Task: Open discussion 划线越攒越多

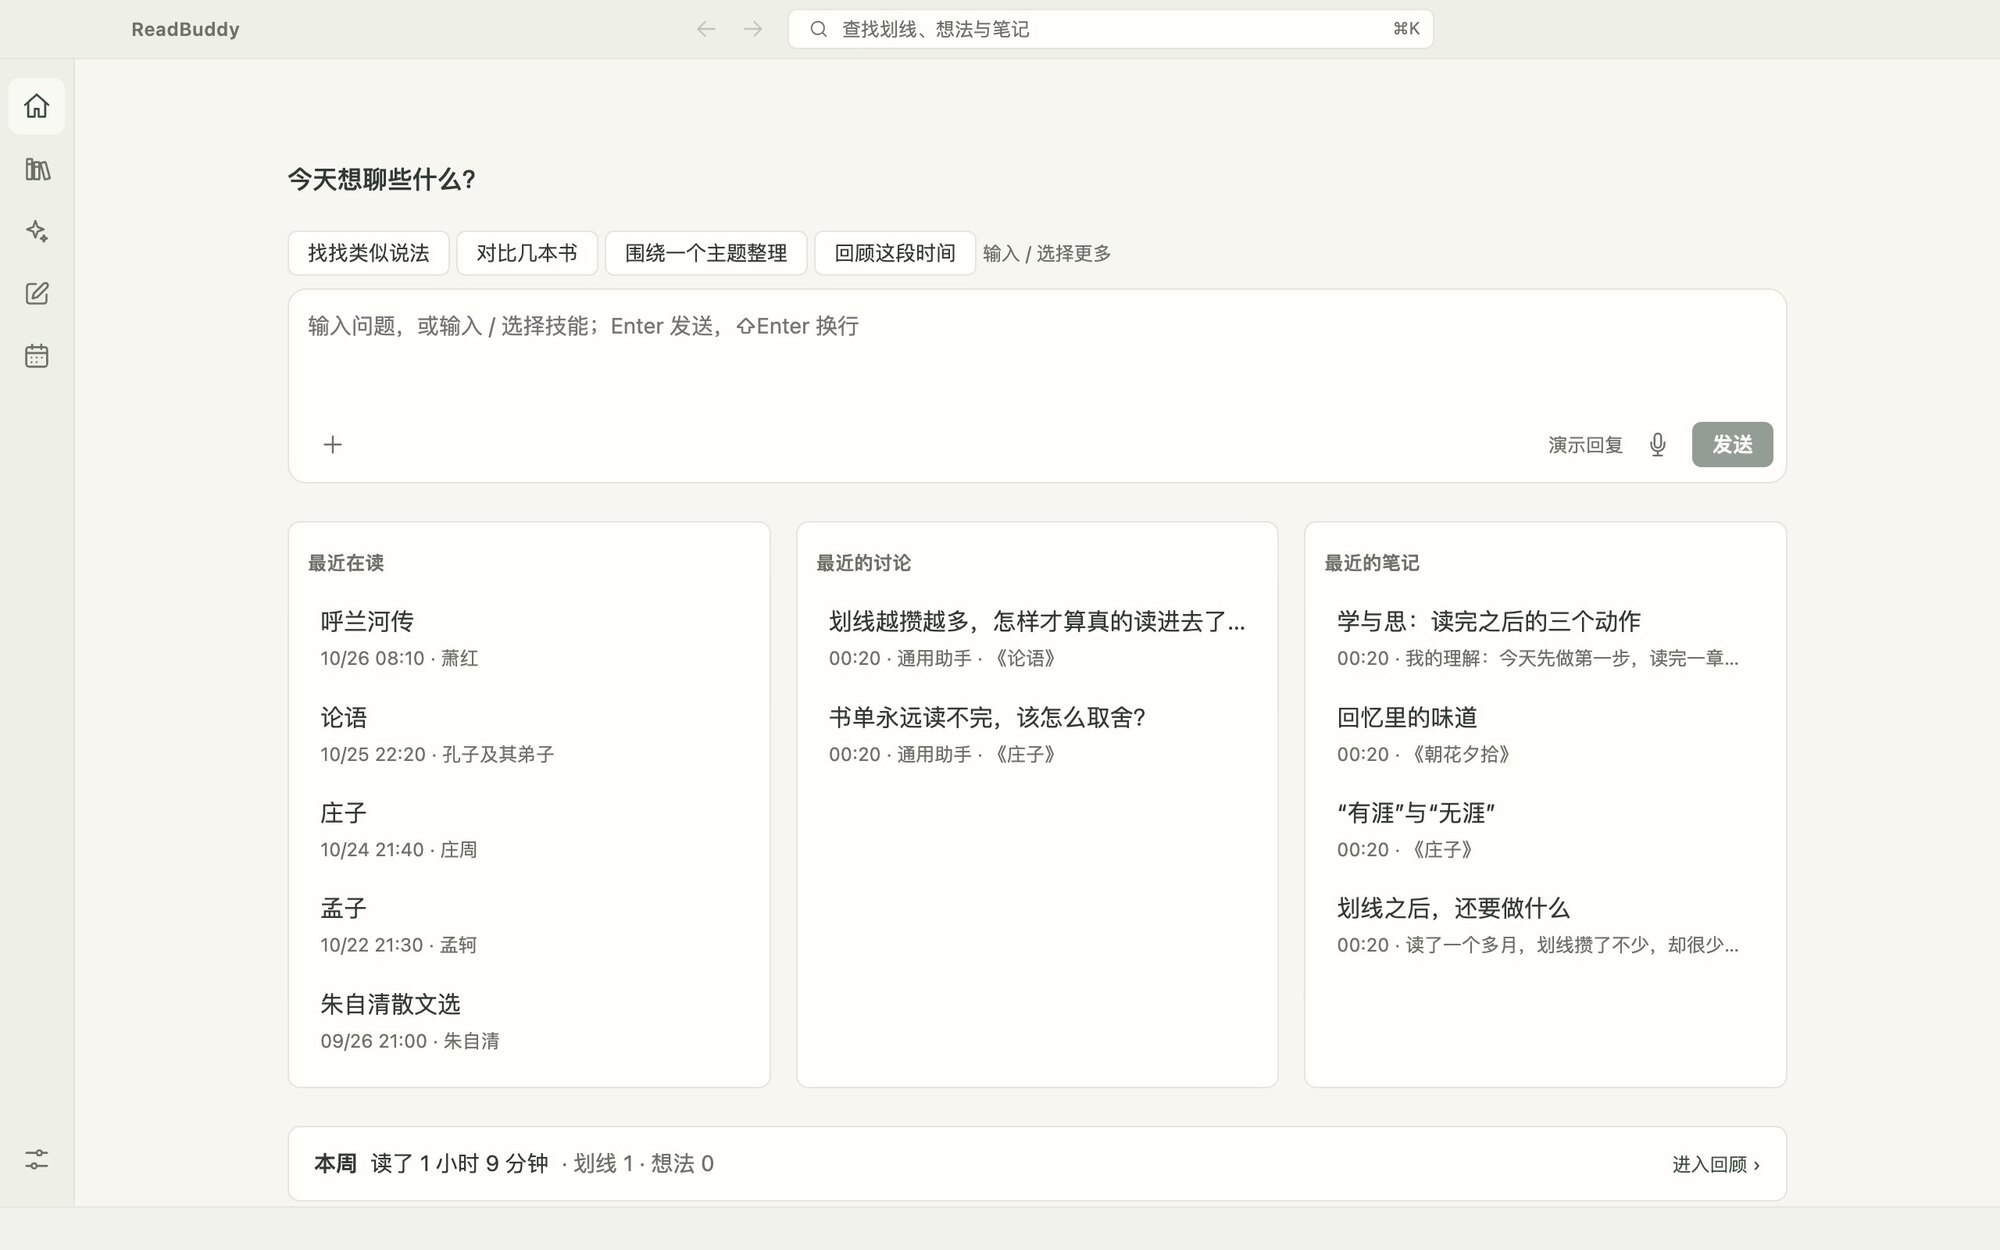Action: pos(1037,638)
